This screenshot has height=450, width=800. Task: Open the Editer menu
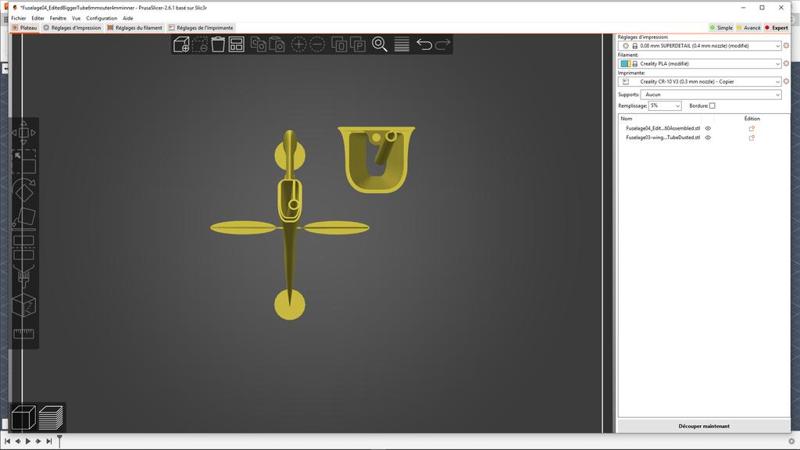38,18
